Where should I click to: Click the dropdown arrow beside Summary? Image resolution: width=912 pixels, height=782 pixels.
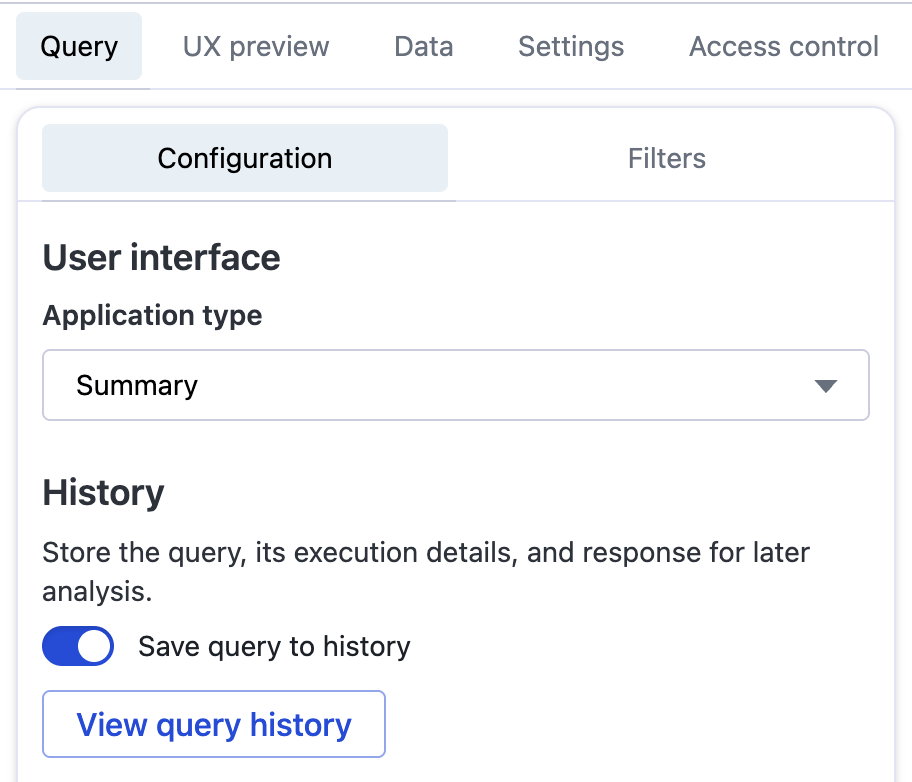coord(825,386)
